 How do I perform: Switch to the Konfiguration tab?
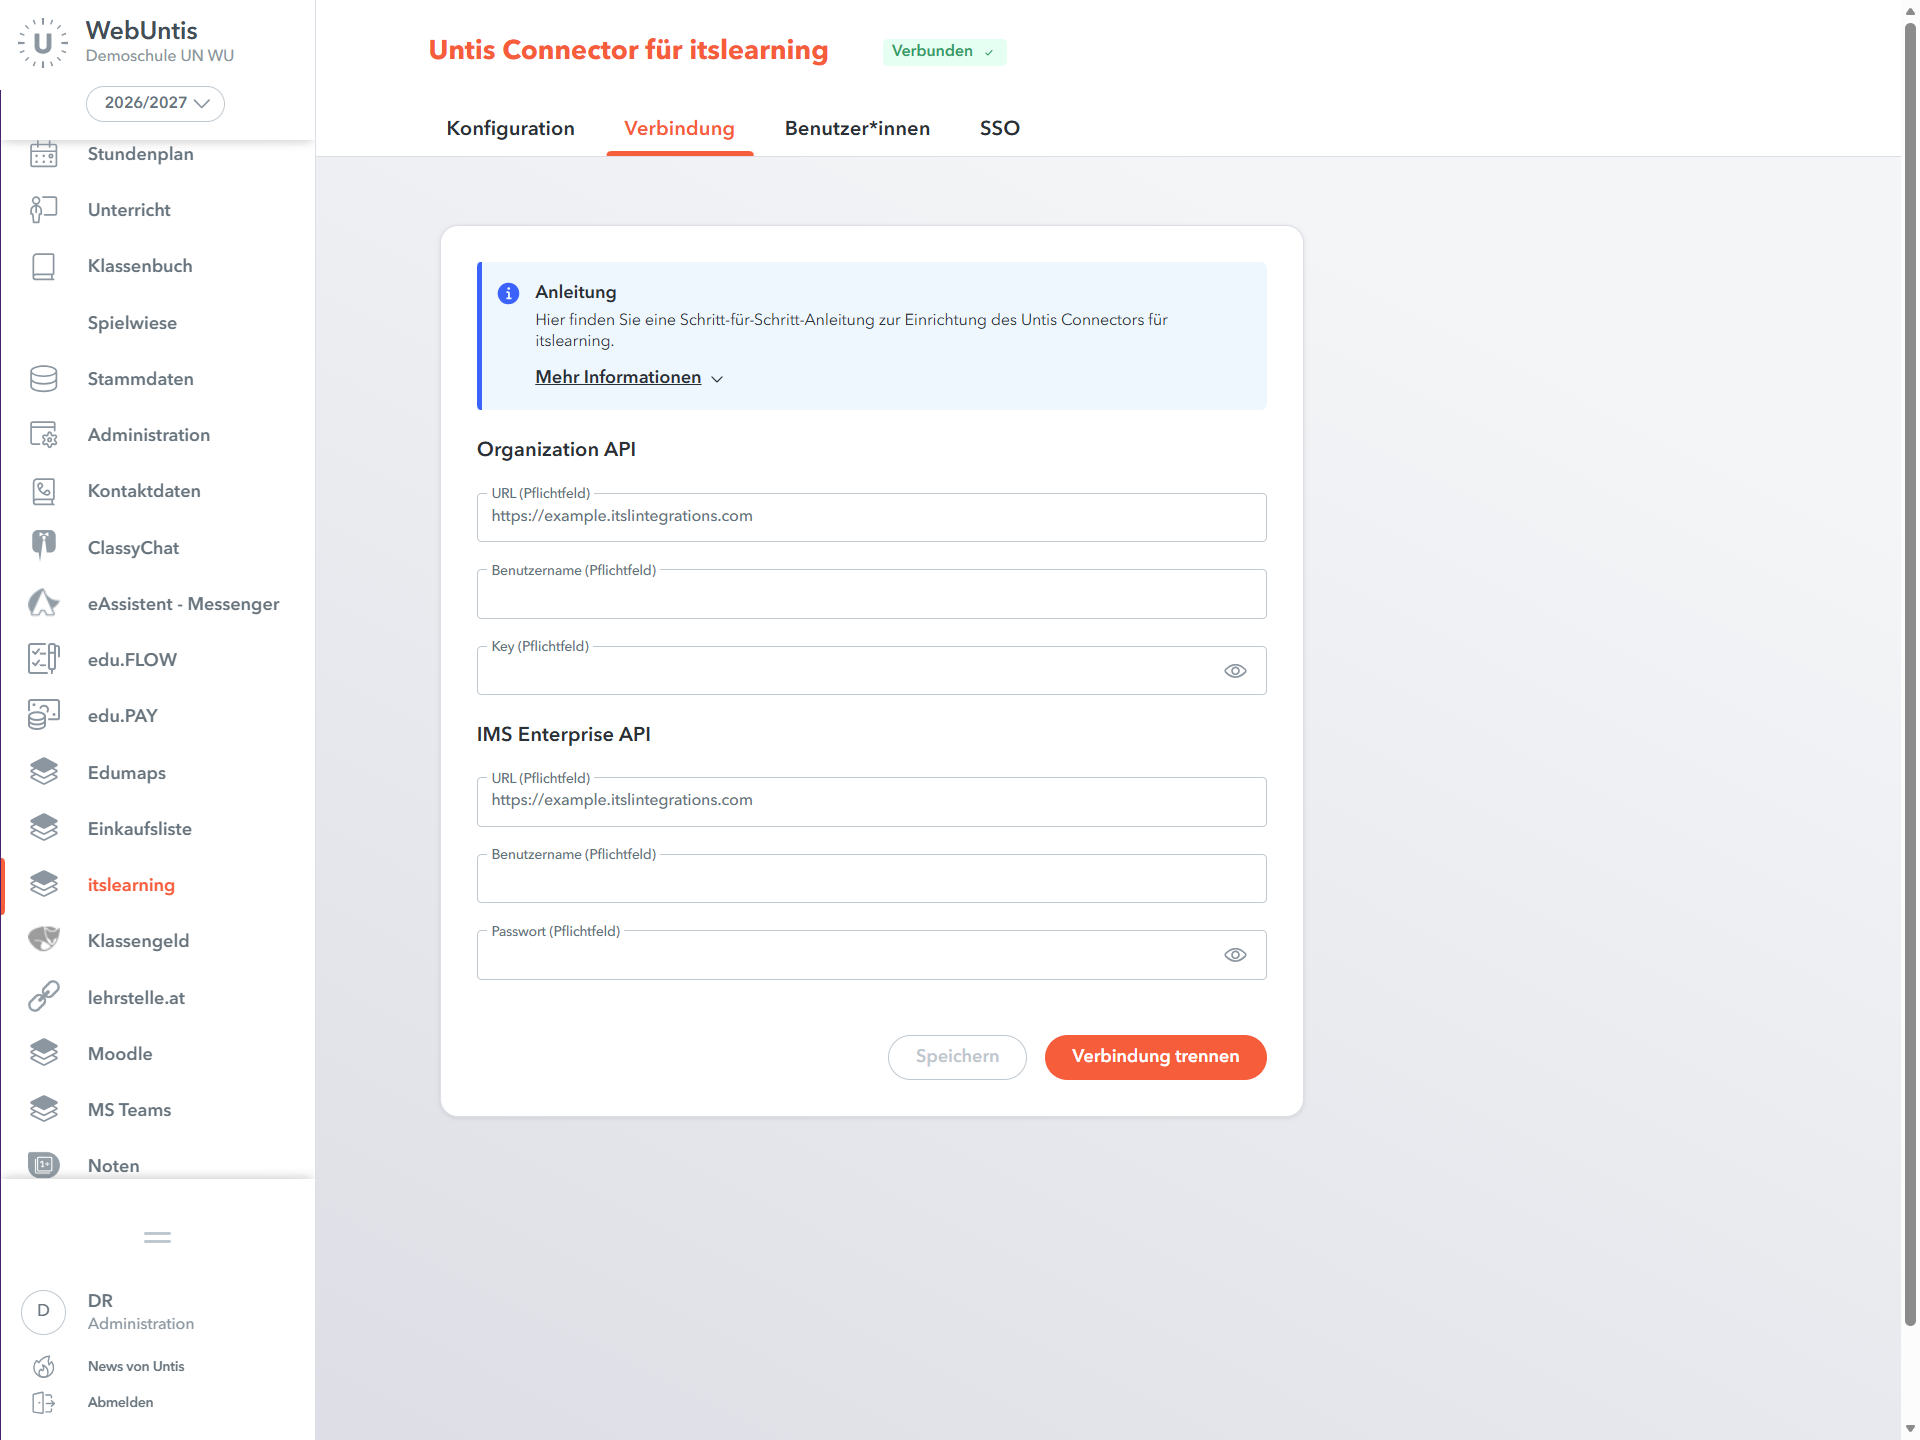510,128
